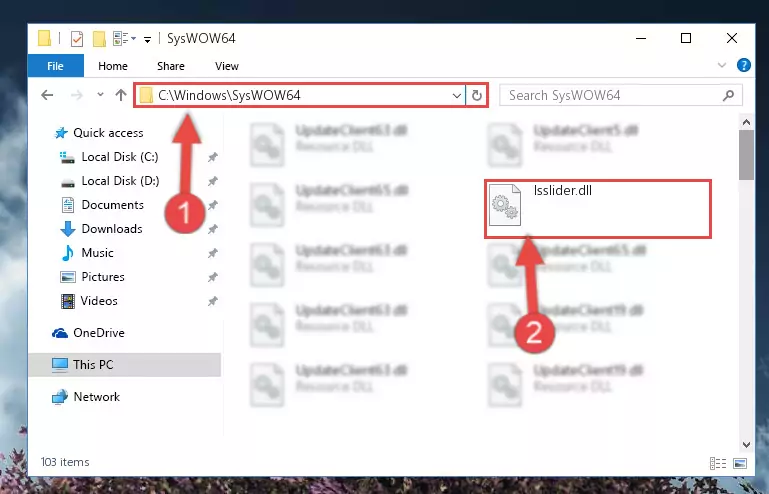This screenshot has height=494, width=769.
Task: Select This PC in navigation pane
Action: coord(125,365)
